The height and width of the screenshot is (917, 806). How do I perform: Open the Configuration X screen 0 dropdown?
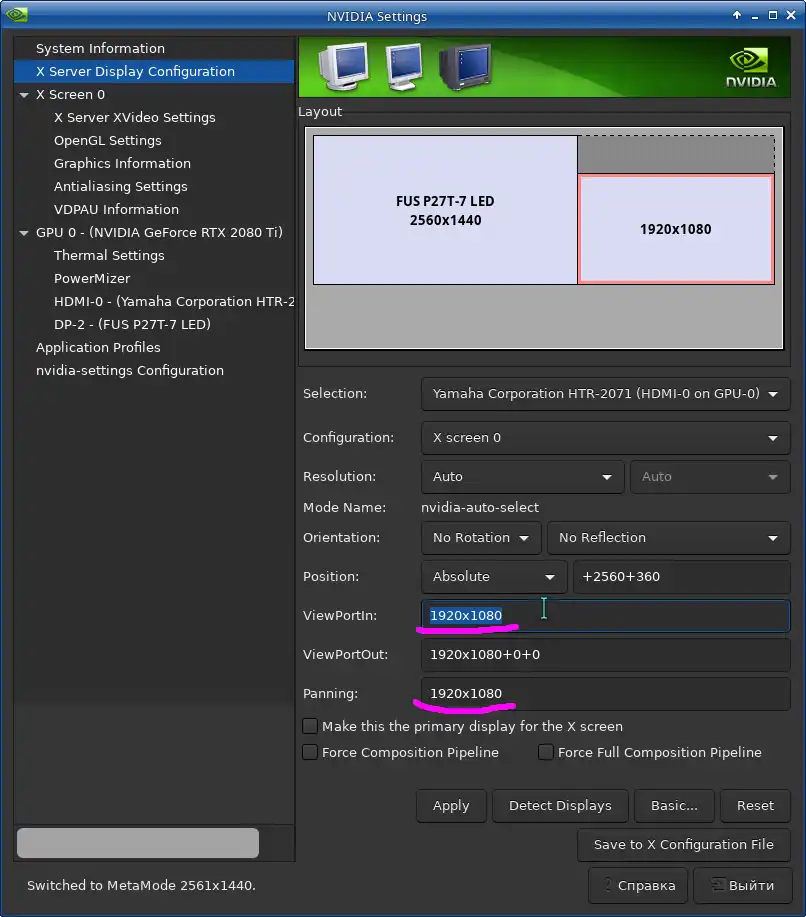tap(605, 437)
